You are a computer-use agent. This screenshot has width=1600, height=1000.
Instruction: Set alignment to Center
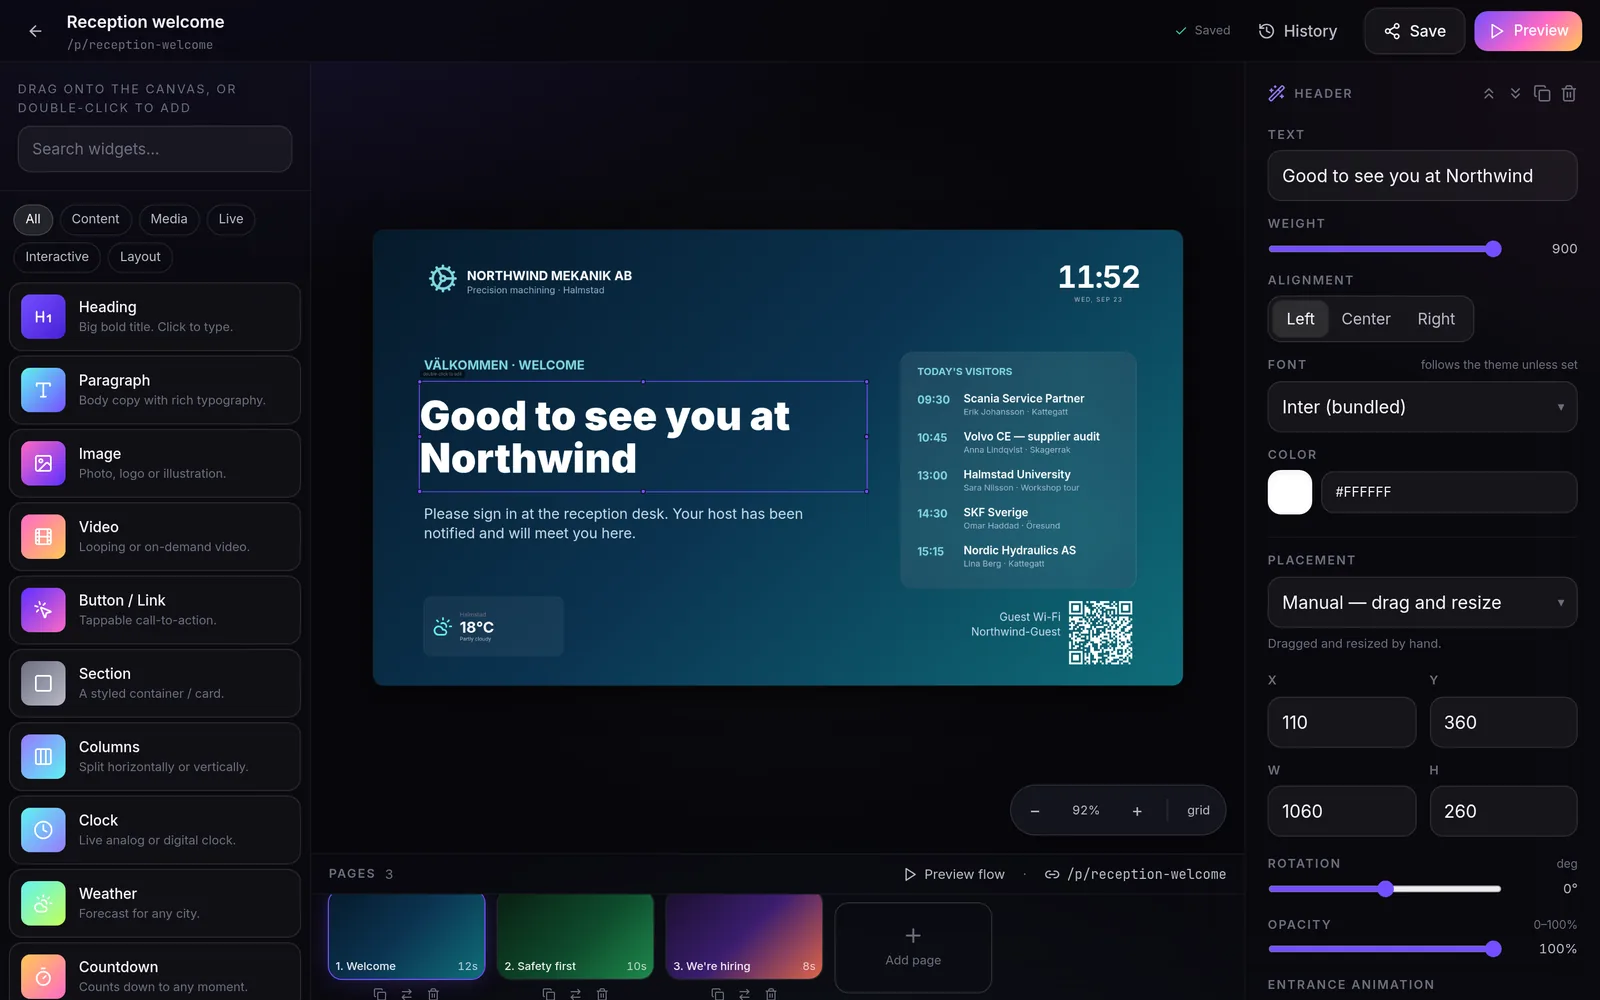pyautogui.click(x=1366, y=319)
